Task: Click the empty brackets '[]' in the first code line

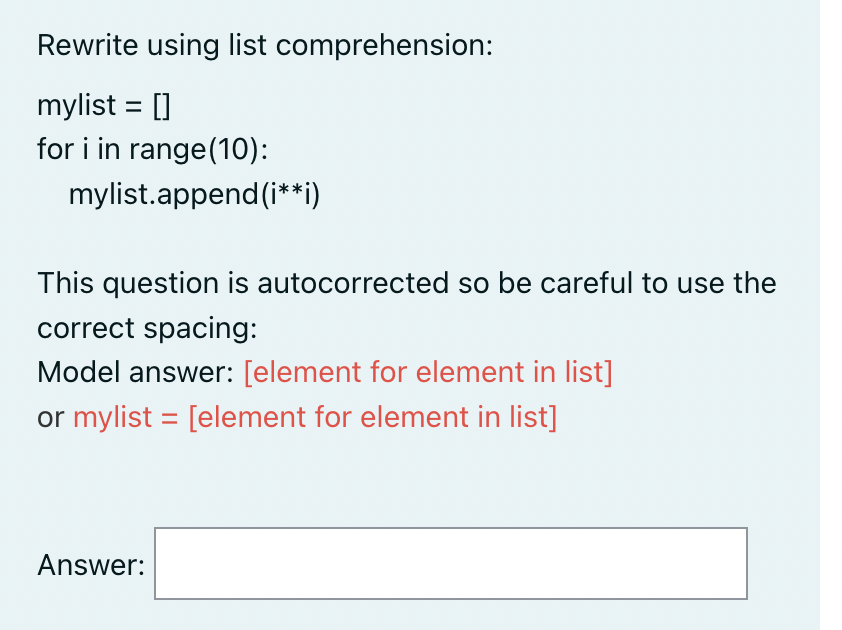Action: pos(162,105)
